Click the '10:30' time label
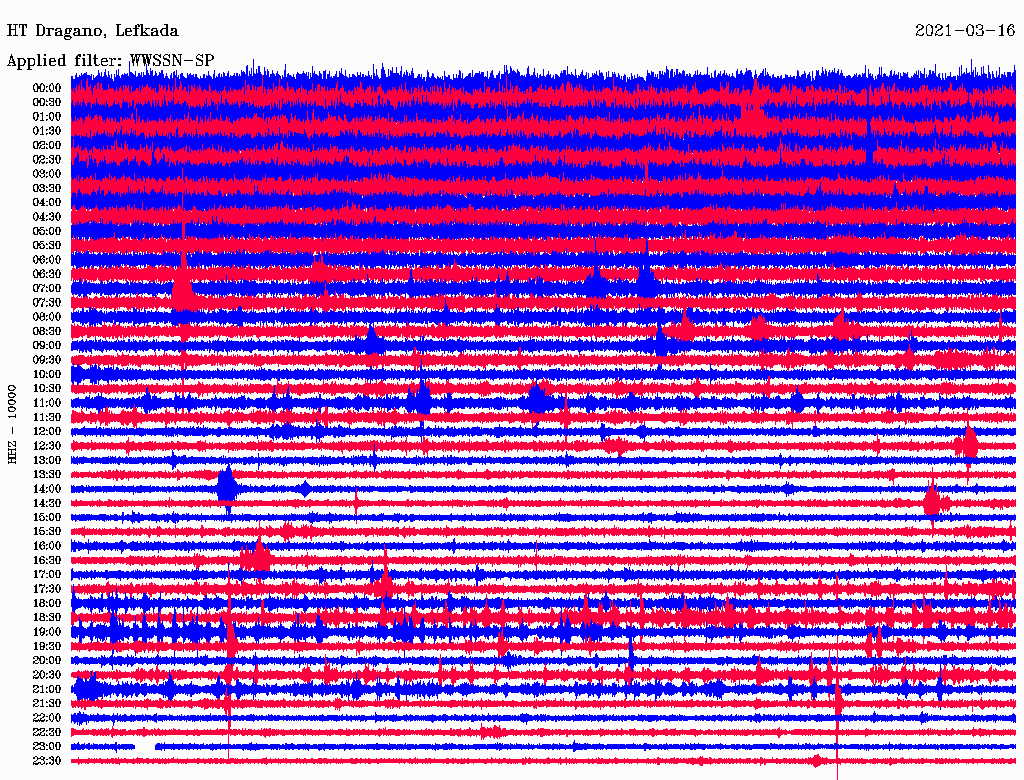Image resolution: width=1024 pixels, height=780 pixels. pyautogui.click(x=47, y=389)
